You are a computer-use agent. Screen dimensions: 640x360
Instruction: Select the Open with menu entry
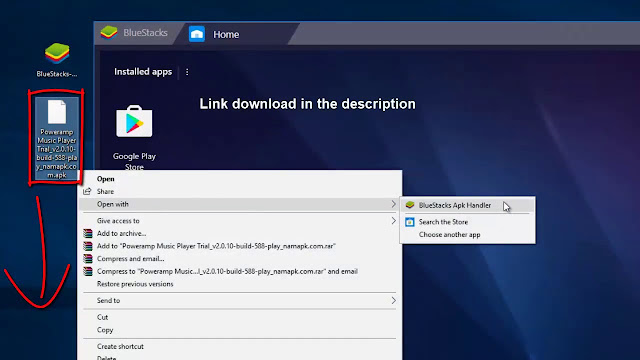point(239,204)
